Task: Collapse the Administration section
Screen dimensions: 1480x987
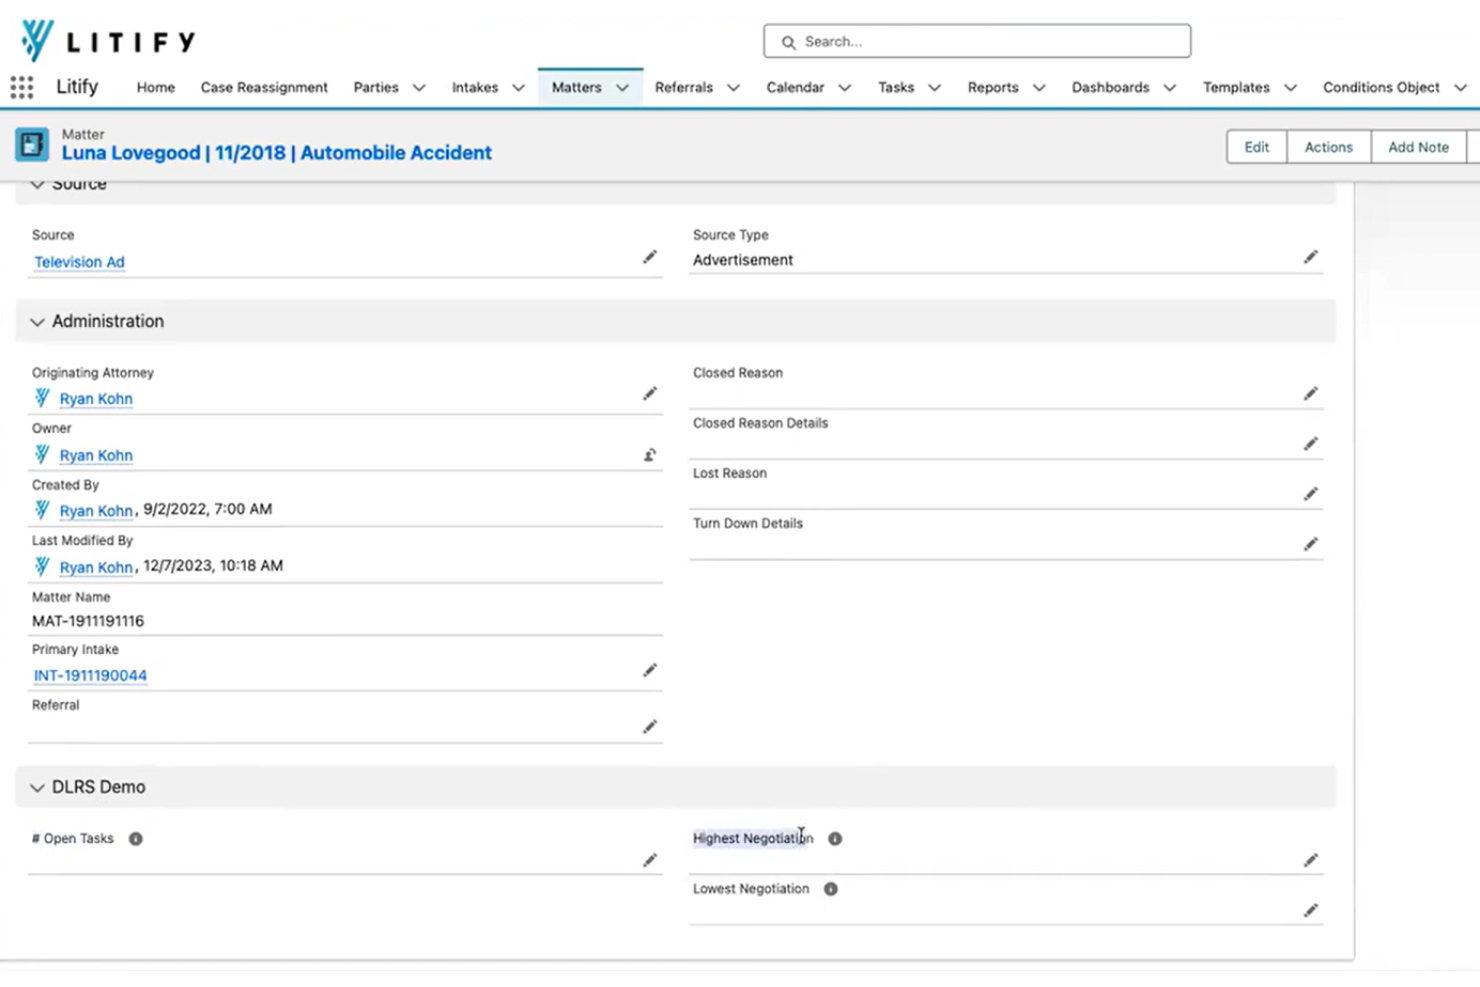Action: 37,322
